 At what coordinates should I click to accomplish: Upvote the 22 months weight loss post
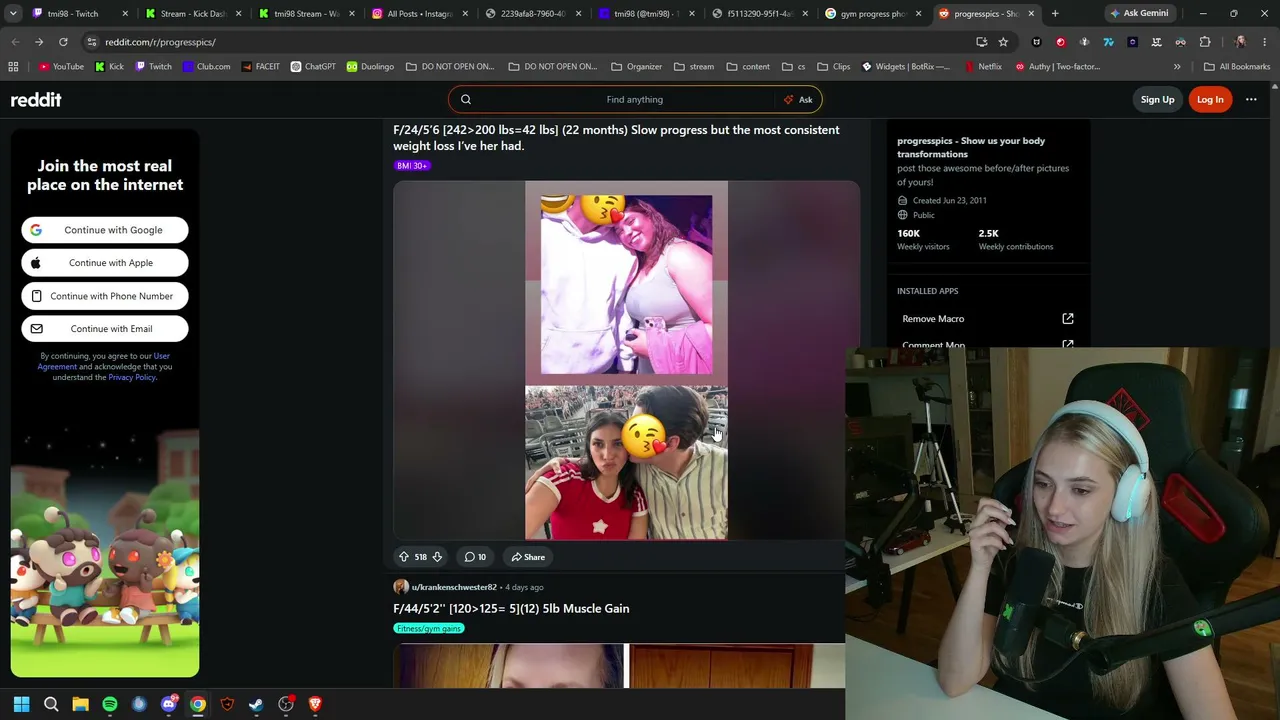coord(404,557)
